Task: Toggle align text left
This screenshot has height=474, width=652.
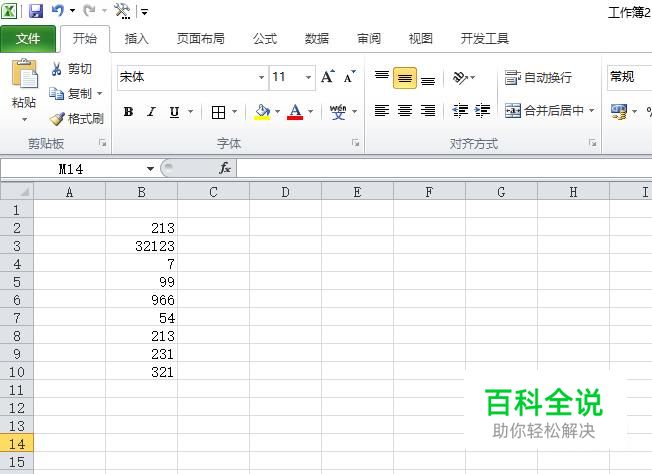Action: (x=382, y=111)
